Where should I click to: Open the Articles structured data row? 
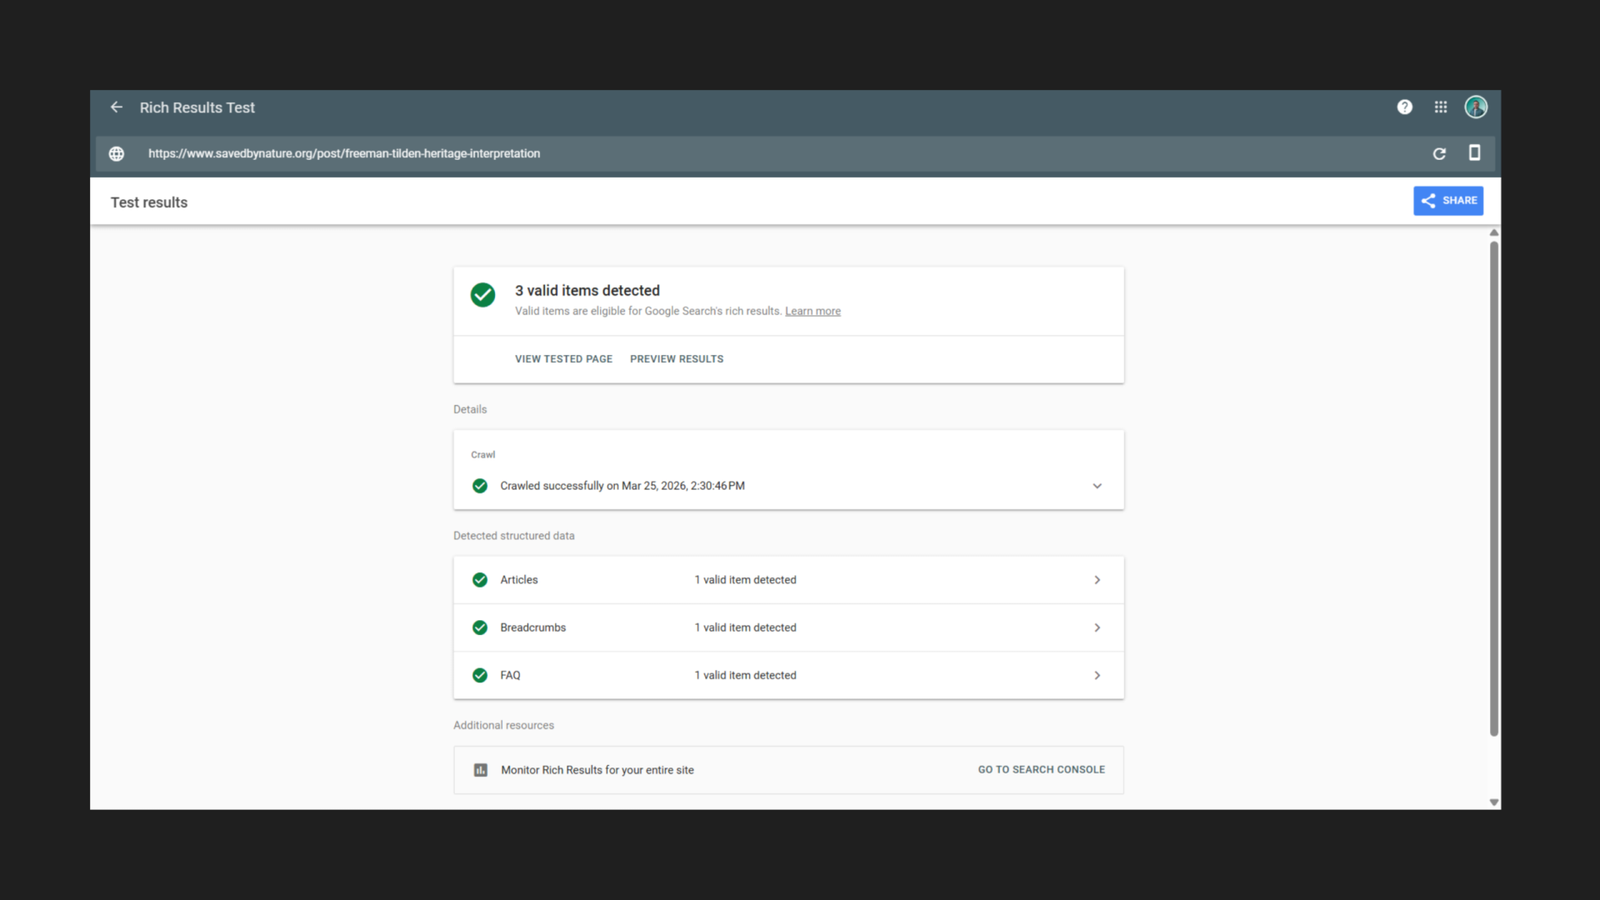pyautogui.click(x=788, y=580)
